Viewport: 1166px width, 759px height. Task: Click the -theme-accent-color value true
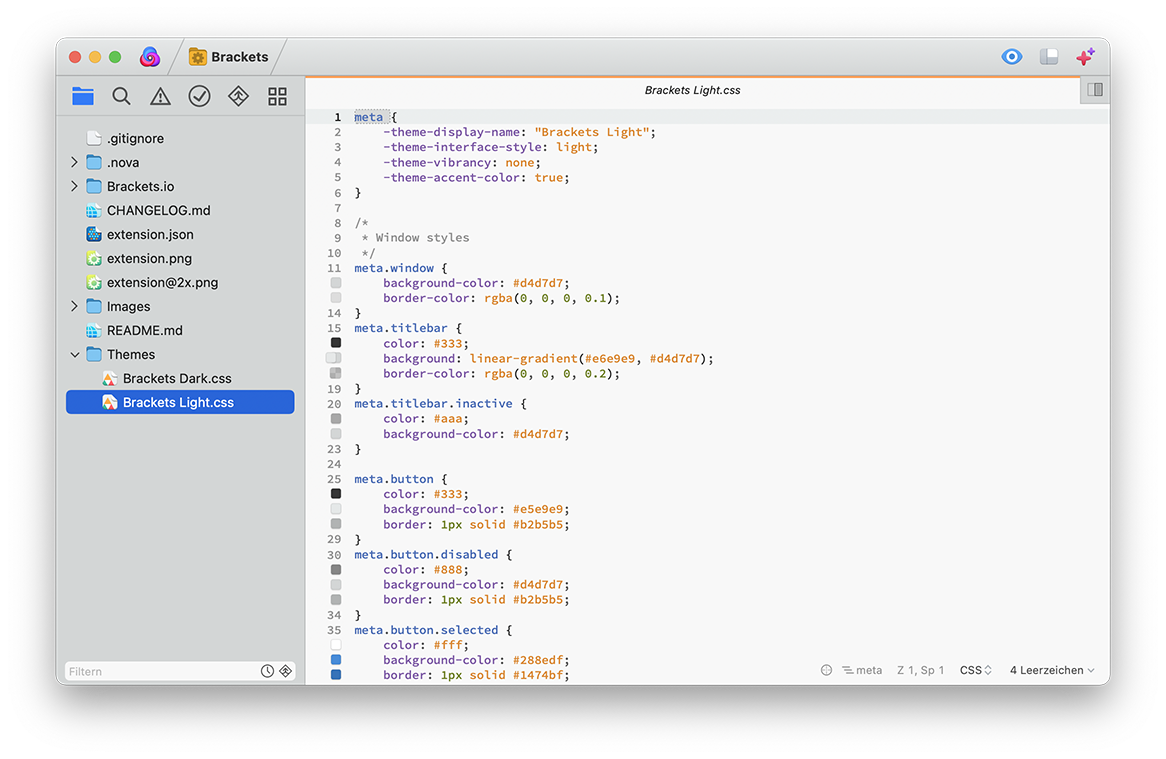click(x=548, y=177)
